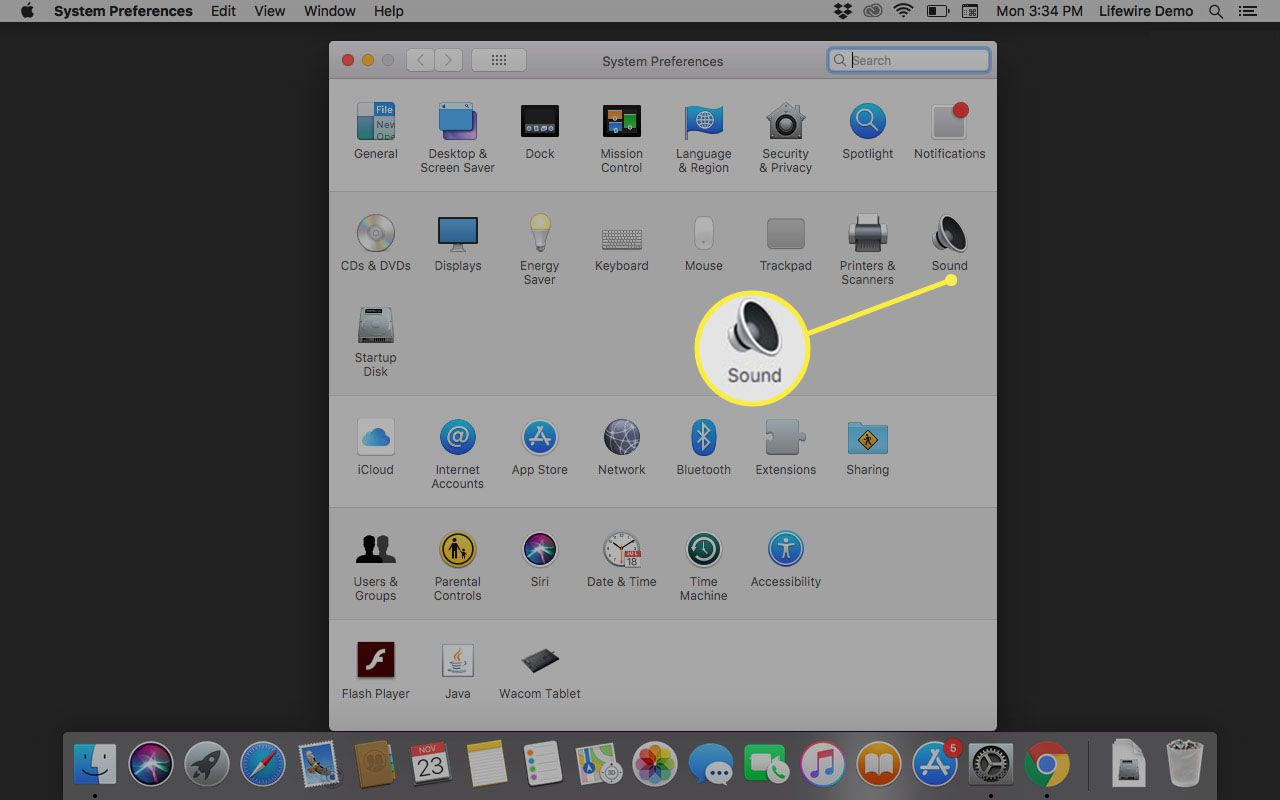The height and width of the screenshot is (800, 1280).
Task: Open the Displays preferences pane
Action: 458,243
